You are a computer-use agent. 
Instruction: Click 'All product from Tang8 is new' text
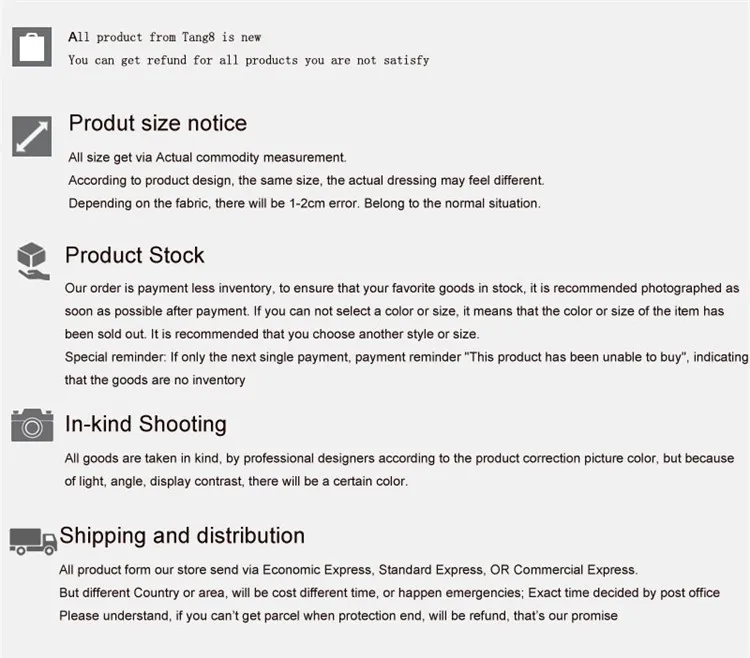(x=165, y=37)
